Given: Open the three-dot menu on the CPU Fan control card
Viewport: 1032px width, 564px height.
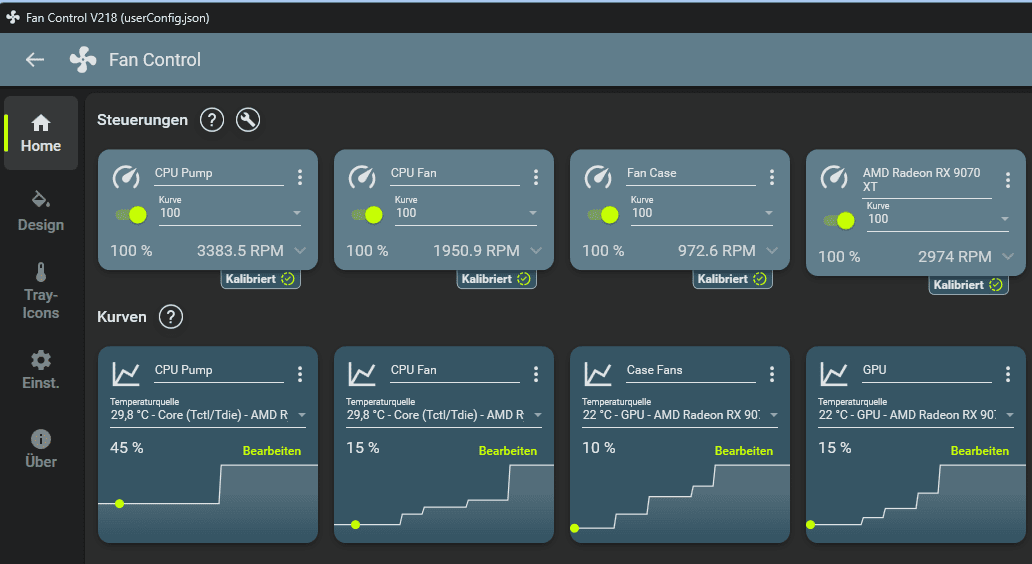Looking at the screenshot, I should pos(536,176).
